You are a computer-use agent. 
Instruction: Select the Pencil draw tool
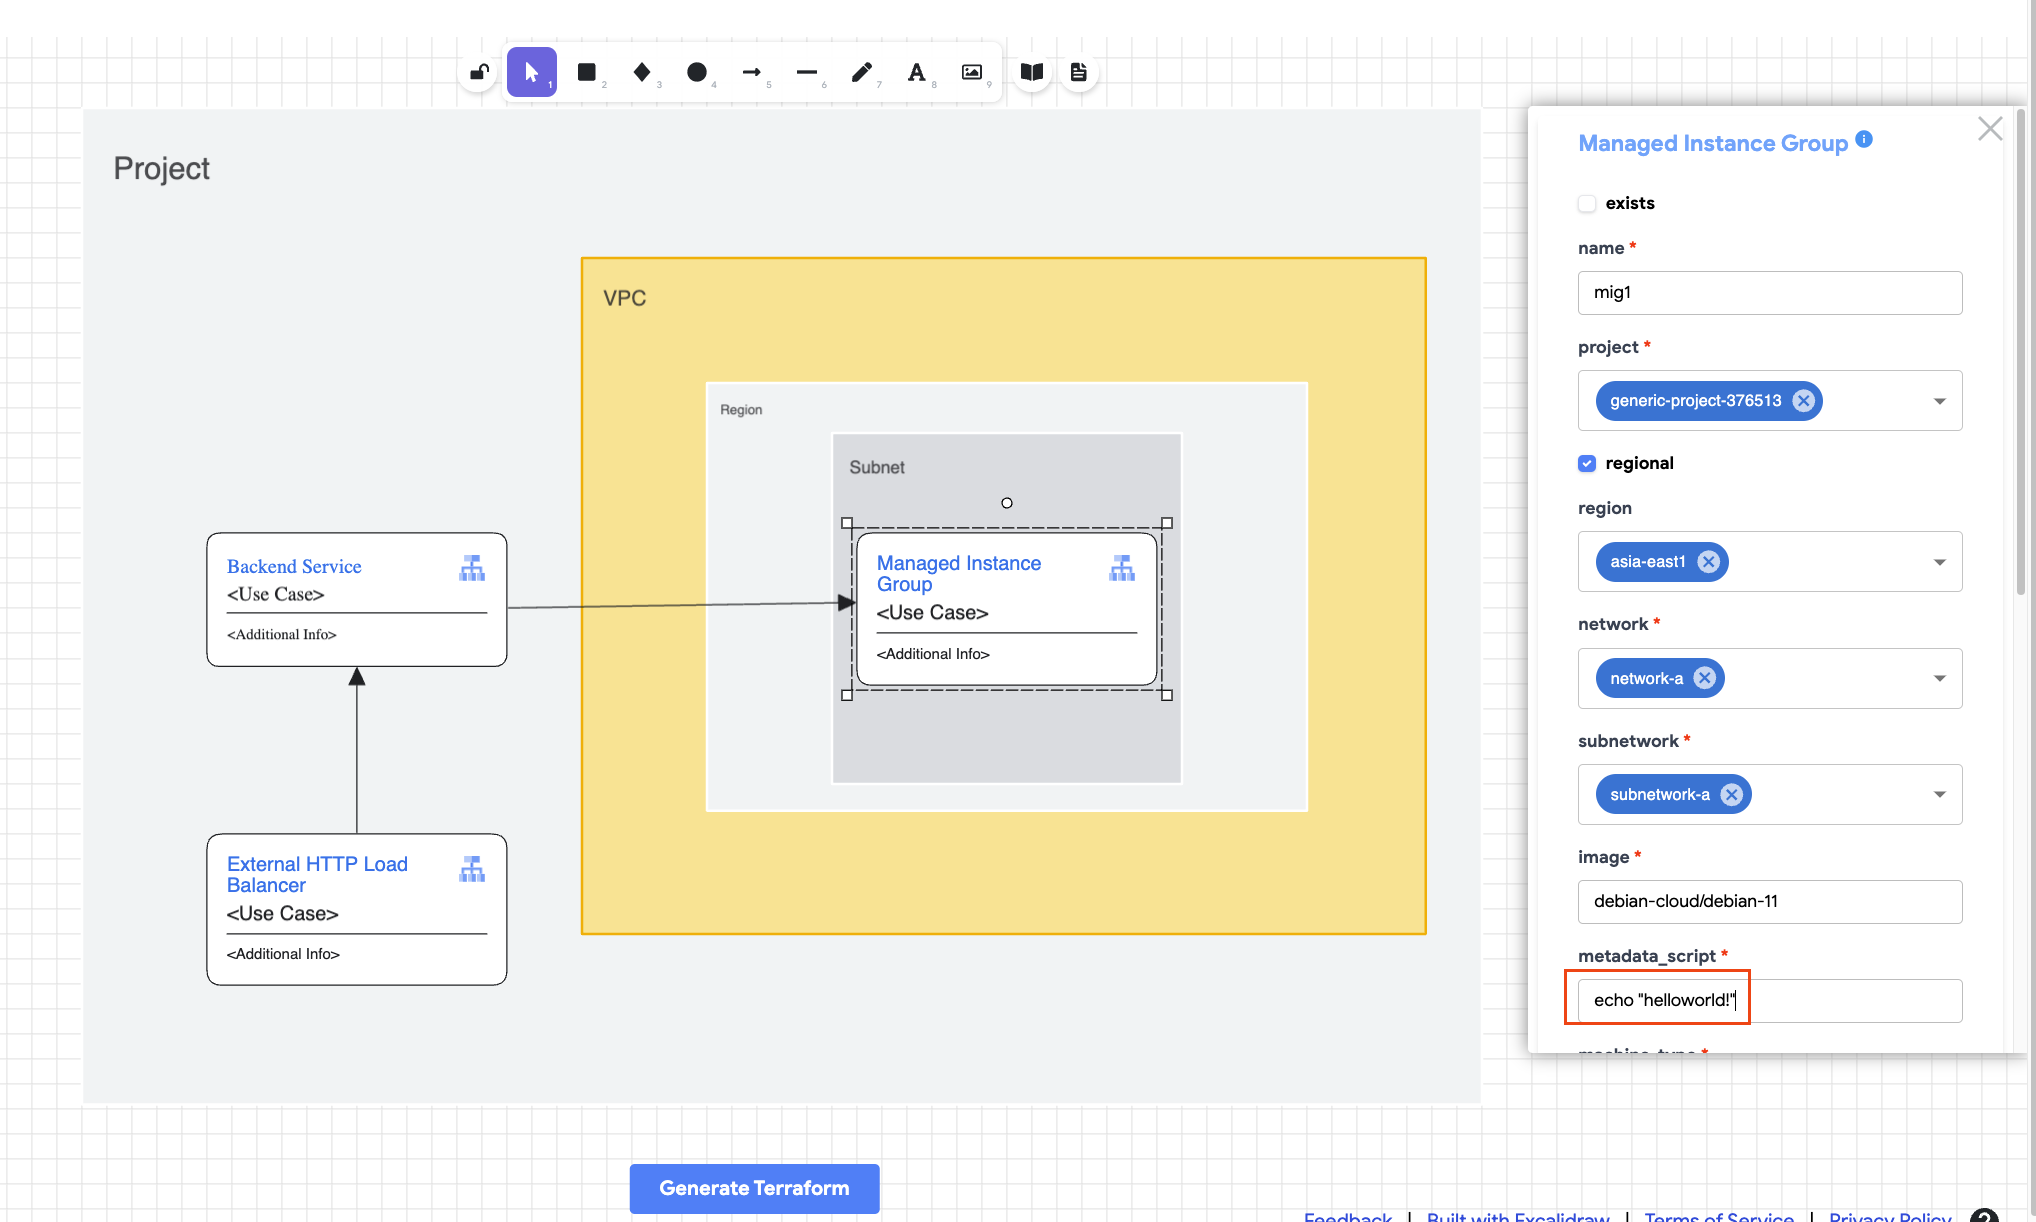coord(861,72)
